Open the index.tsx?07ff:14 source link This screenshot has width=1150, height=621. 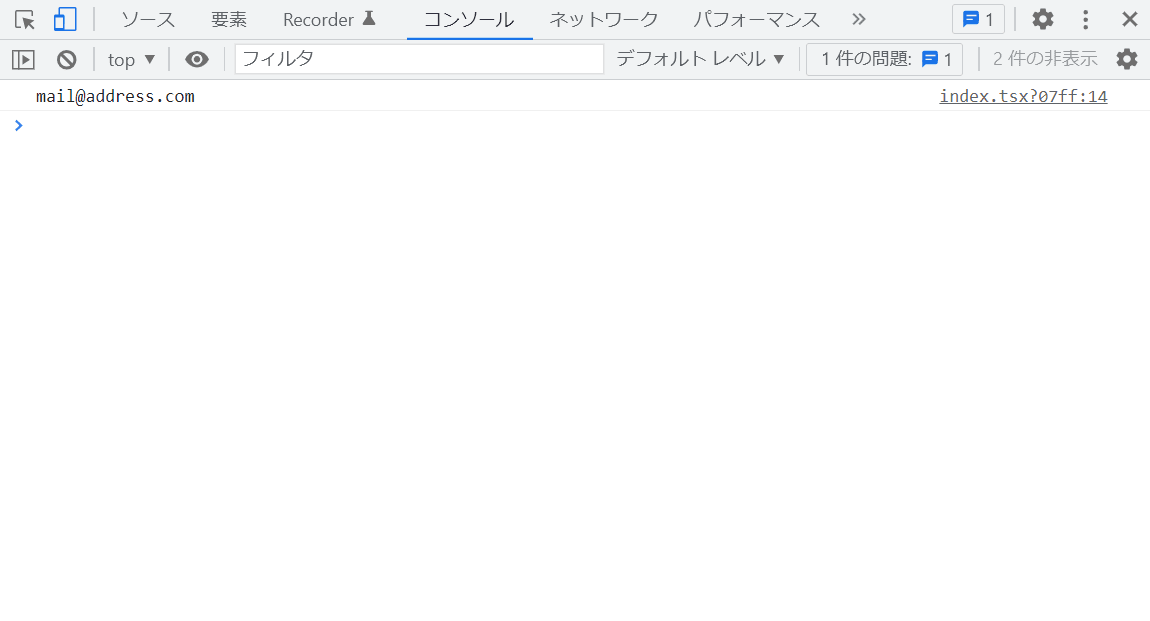[x=1023, y=96]
